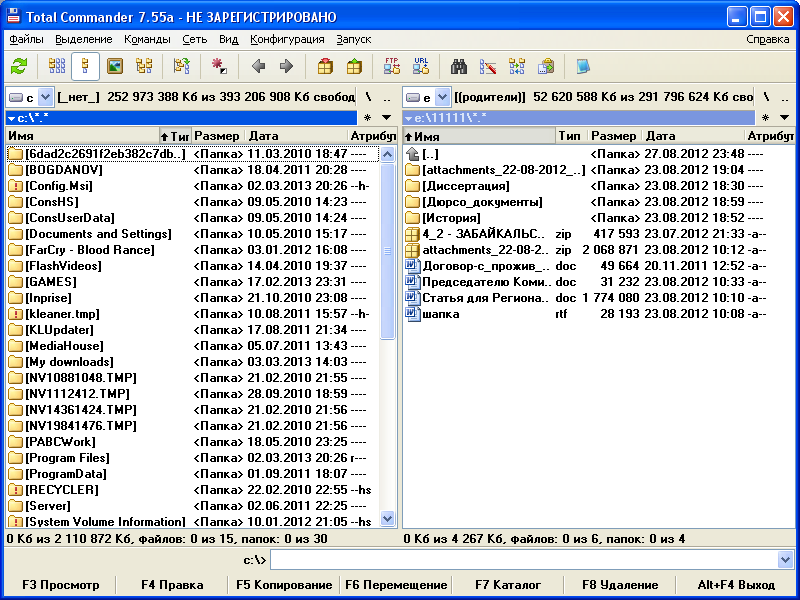The image size is (800, 600).
Task: Click the left panel scroll up arrow
Action: point(388,155)
